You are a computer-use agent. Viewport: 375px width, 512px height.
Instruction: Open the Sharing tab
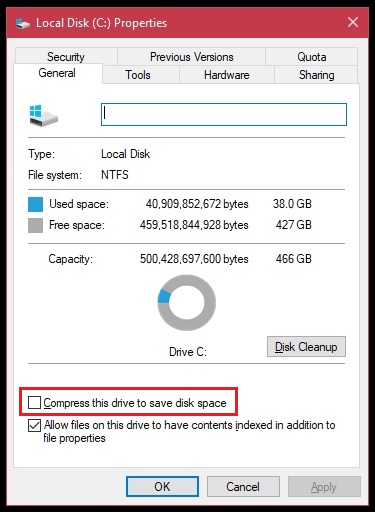click(x=316, y=75)
